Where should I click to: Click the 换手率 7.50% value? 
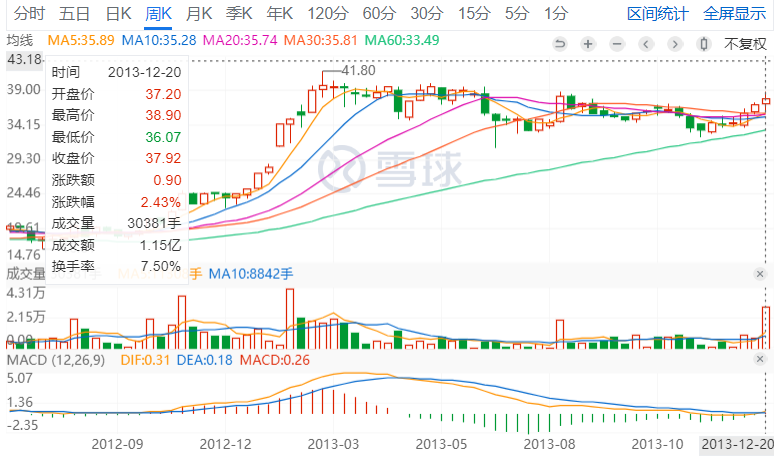161,267
